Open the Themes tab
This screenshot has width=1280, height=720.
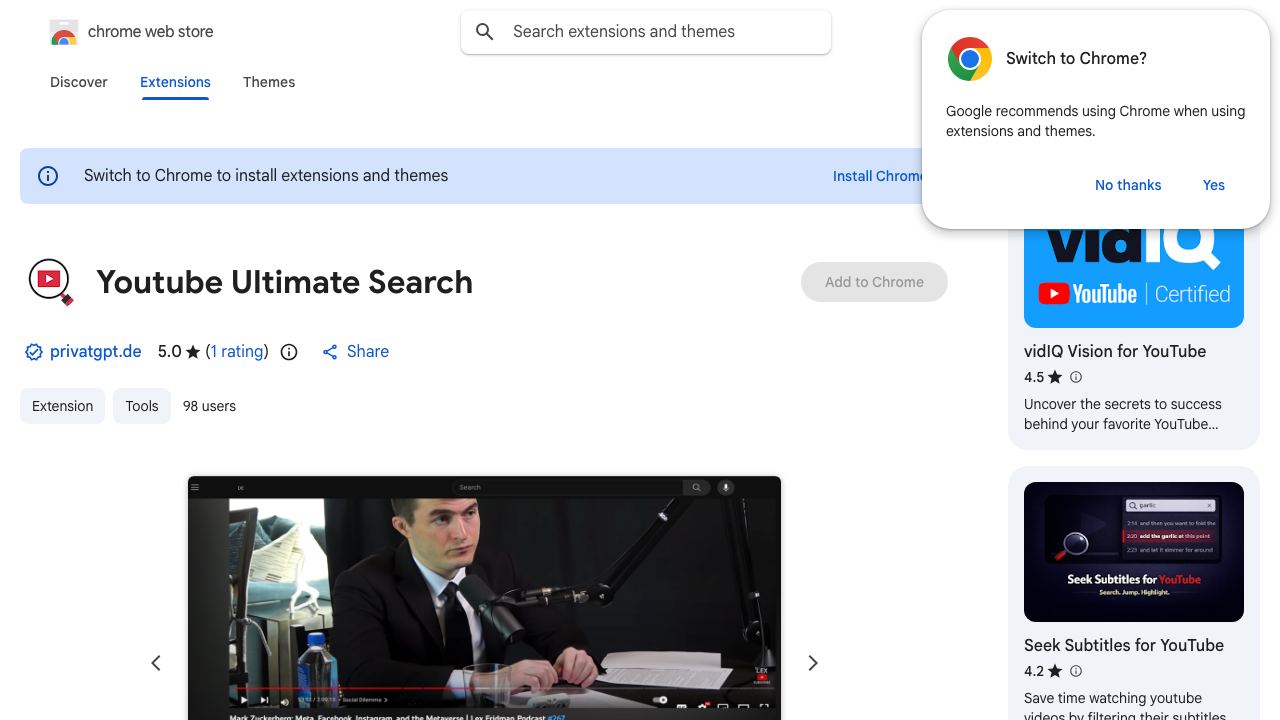coord(269,82)
